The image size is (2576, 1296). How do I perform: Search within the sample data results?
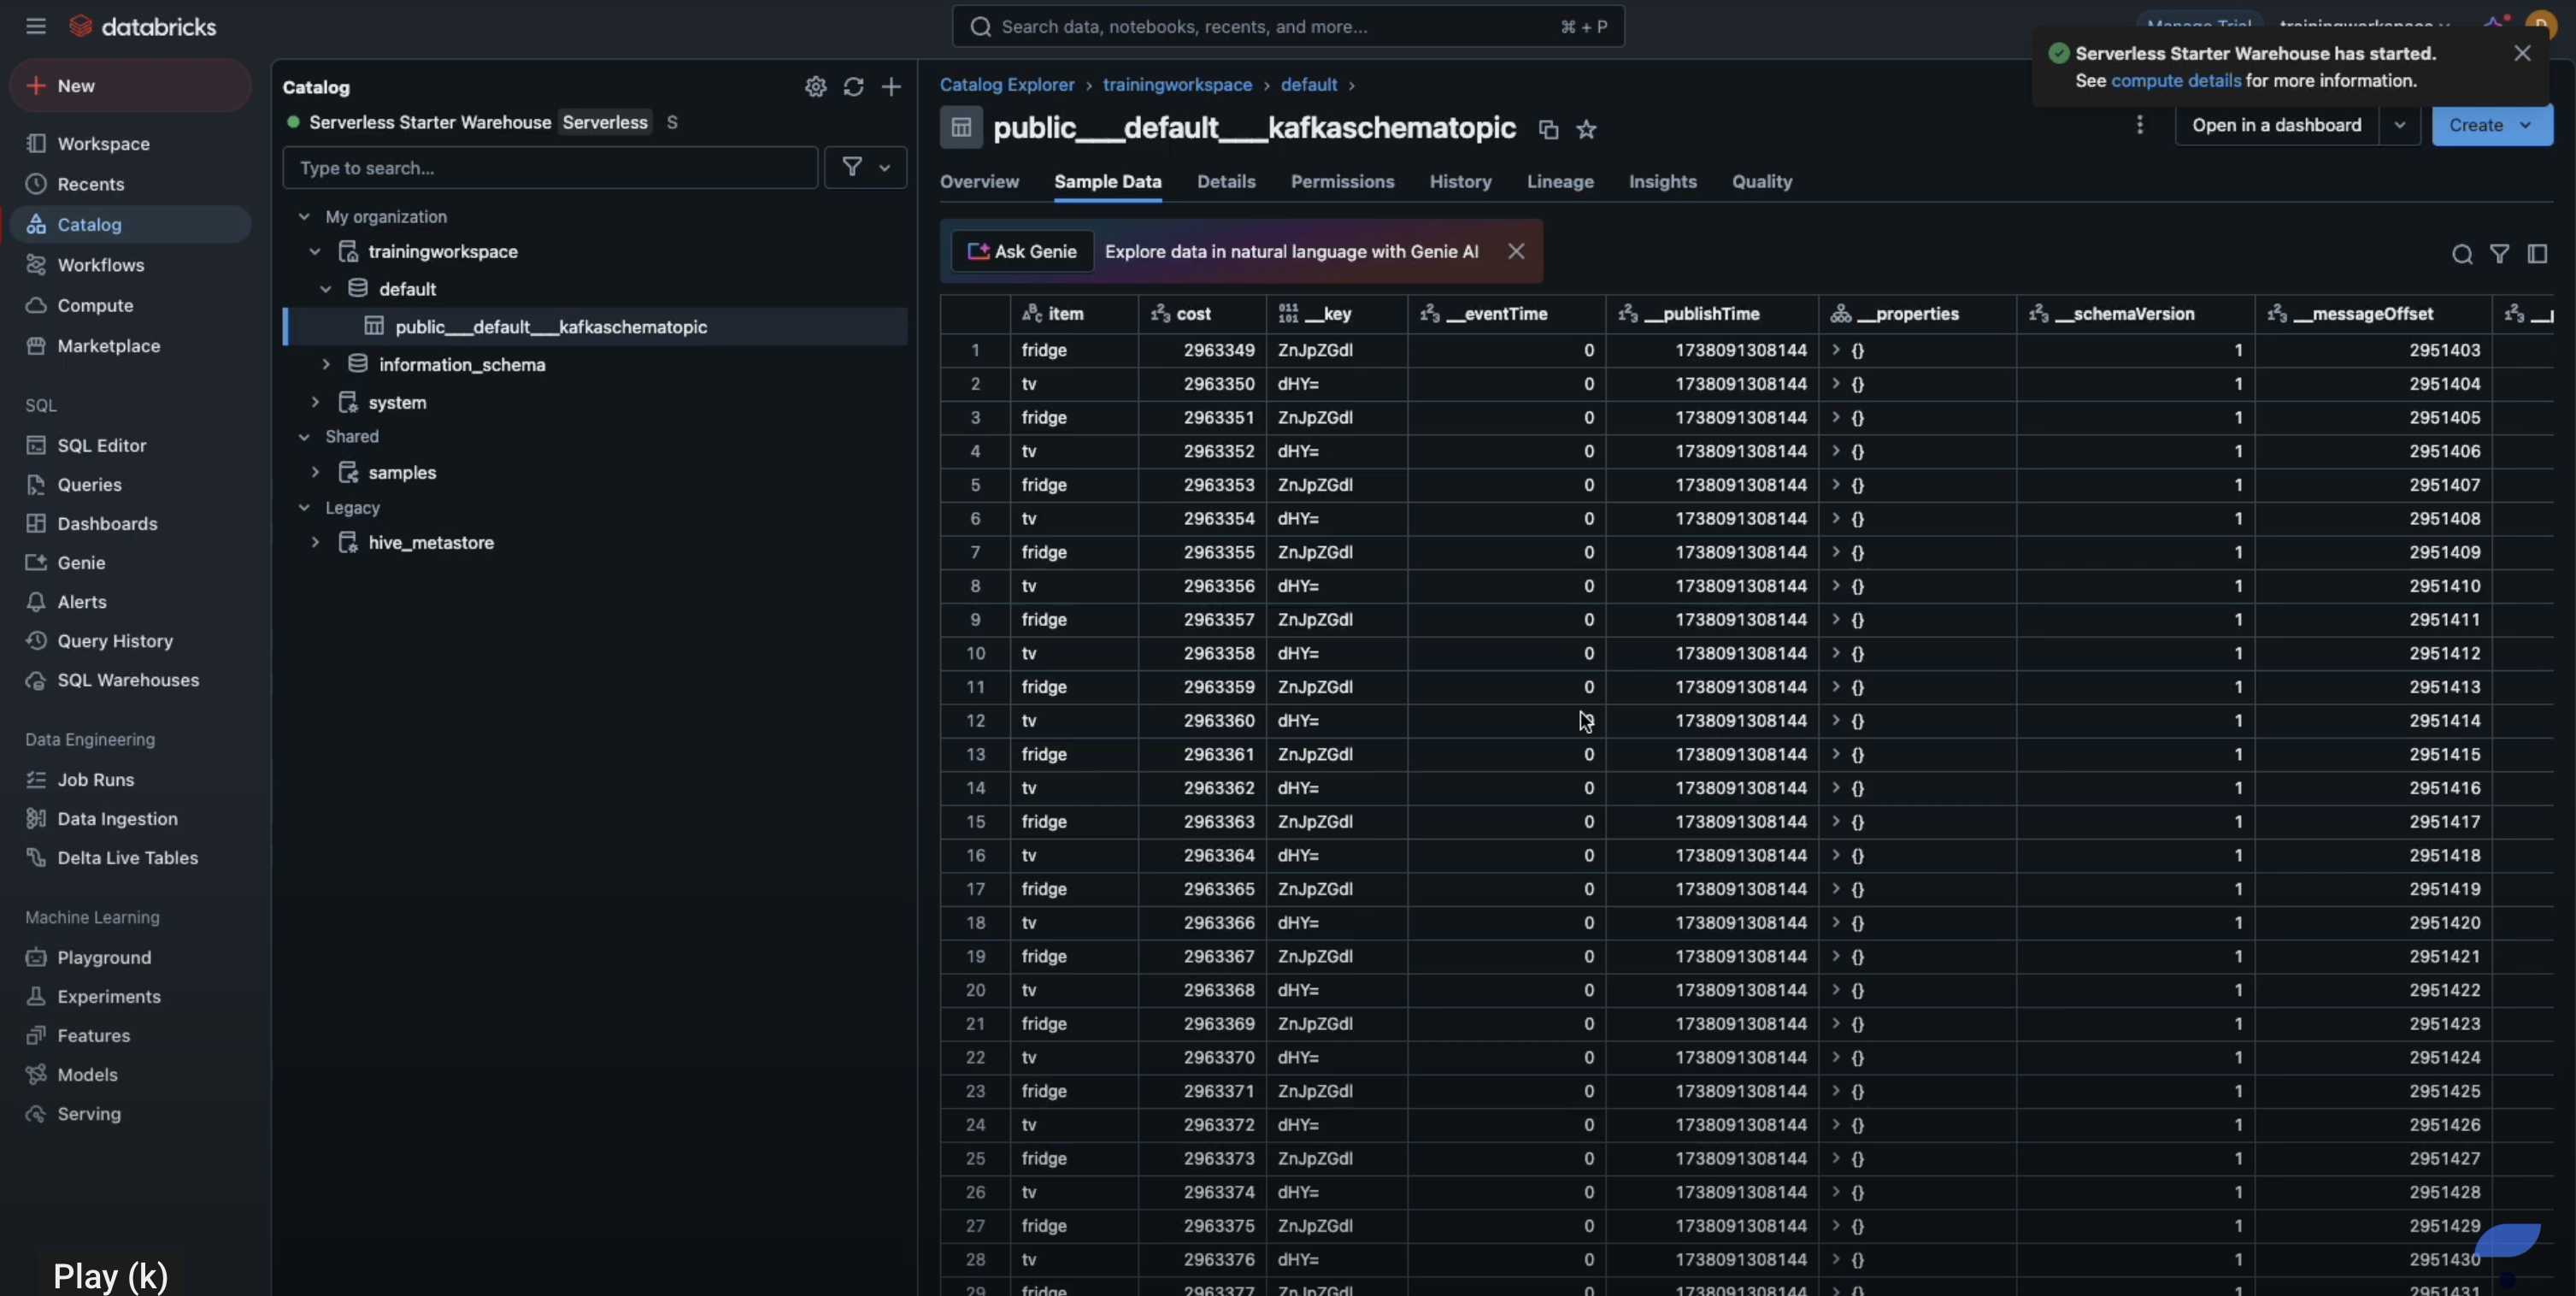point(2461,254)
